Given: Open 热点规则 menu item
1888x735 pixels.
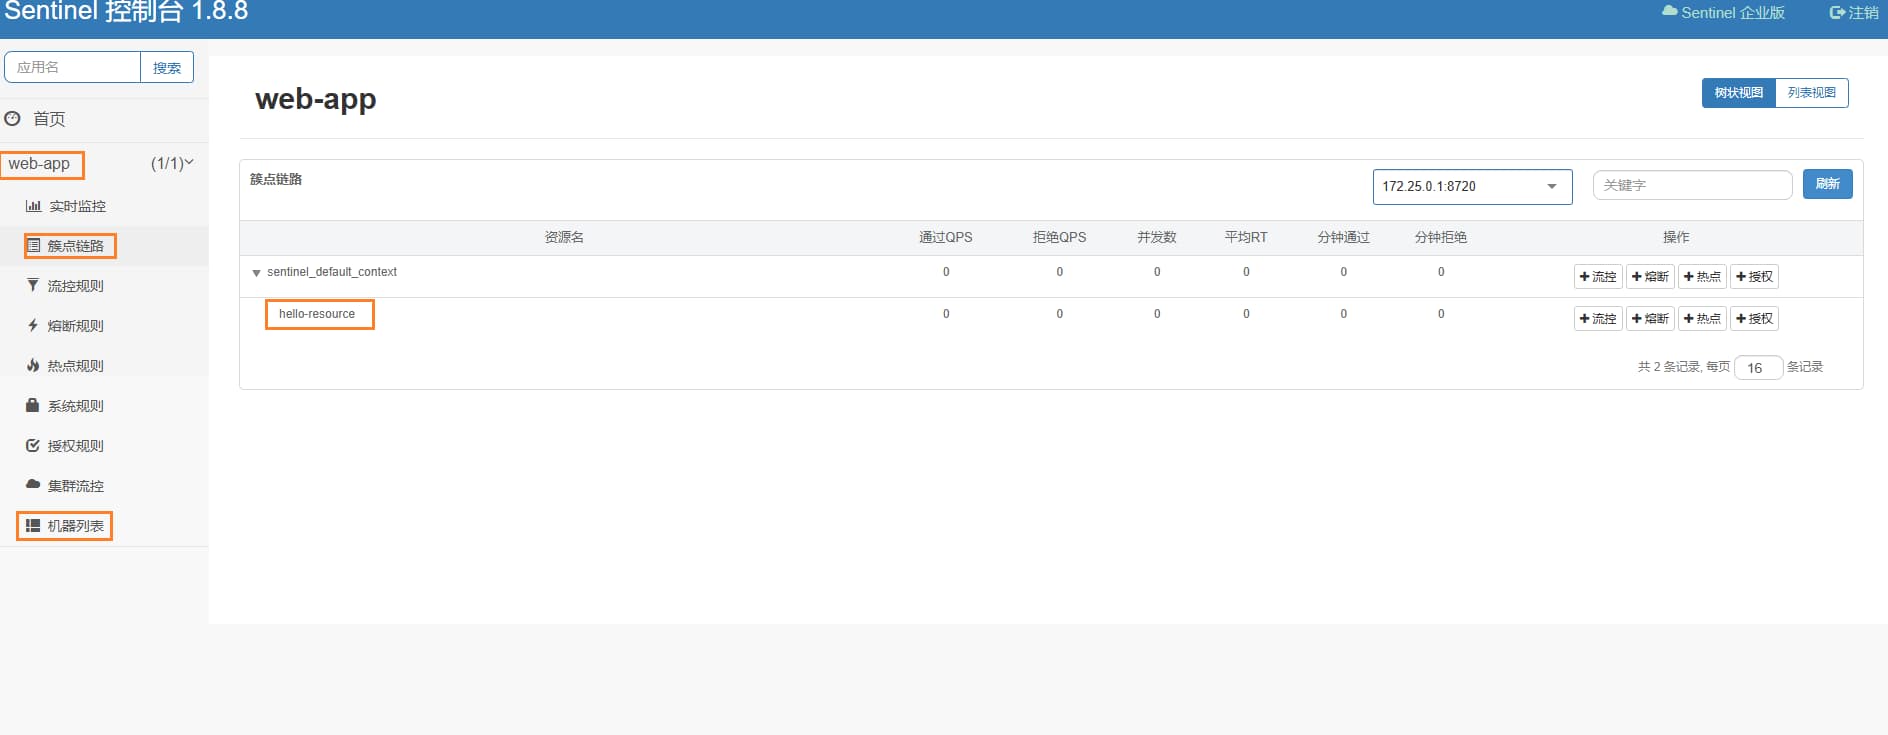Looking at the screenshot, I should coord(76,366).
